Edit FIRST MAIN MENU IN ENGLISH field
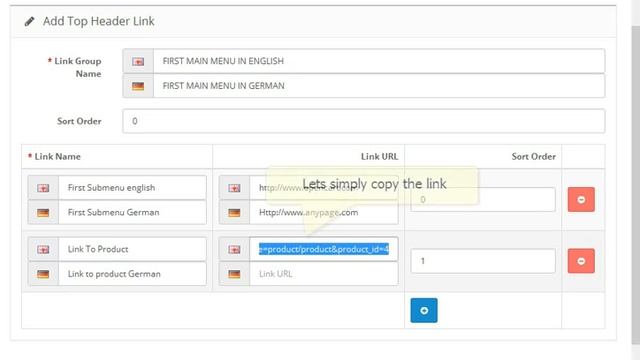The width and height of the screenshot is (640, 360). 379,61
